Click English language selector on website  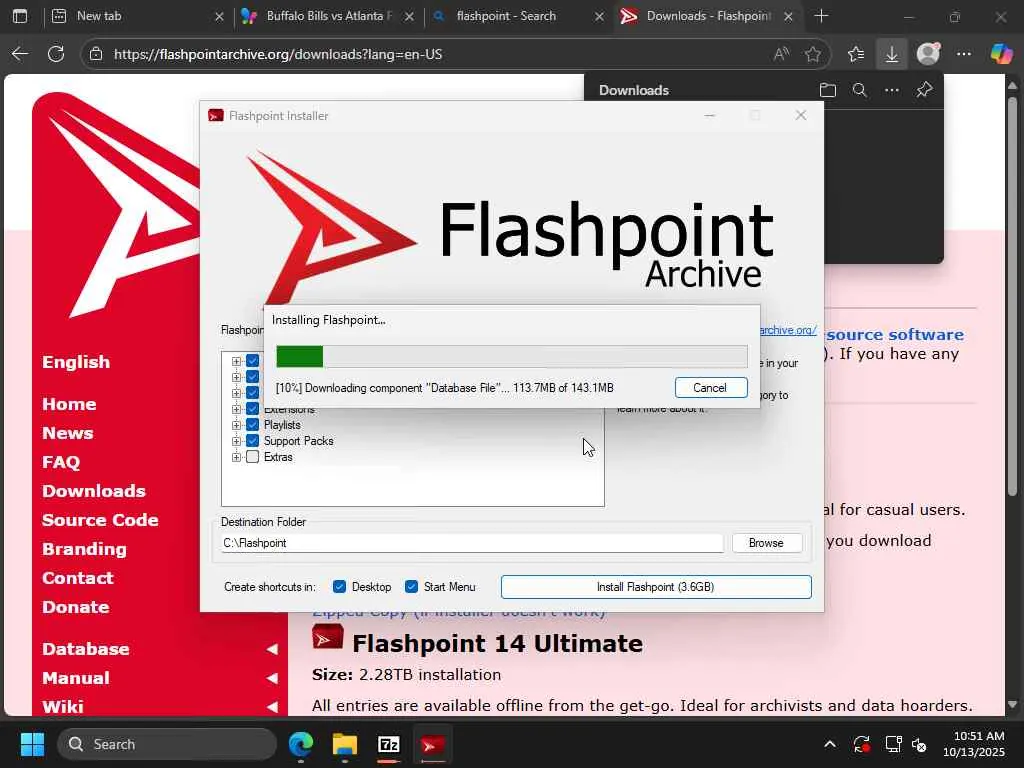[x=76, y=362]
